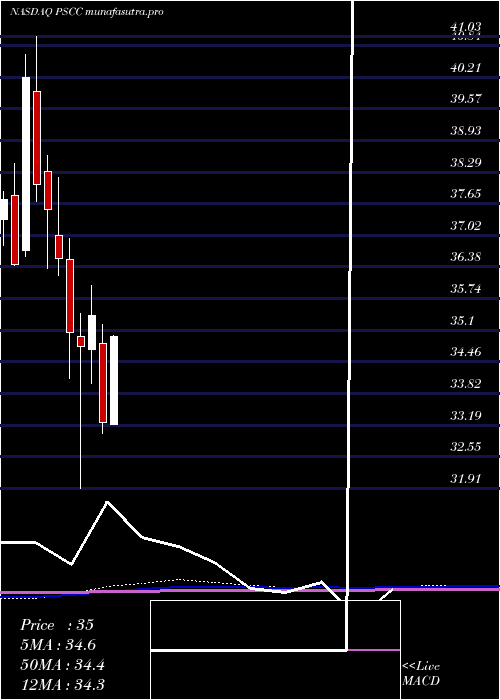
Task: Click the 36.38 price axis label
Action: [466, 257]
